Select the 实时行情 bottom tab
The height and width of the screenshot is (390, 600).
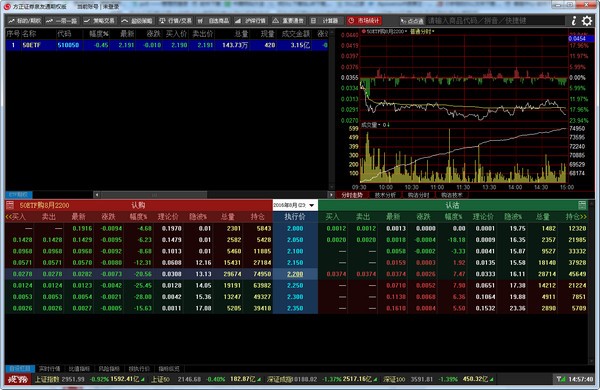tap(50, 369)
